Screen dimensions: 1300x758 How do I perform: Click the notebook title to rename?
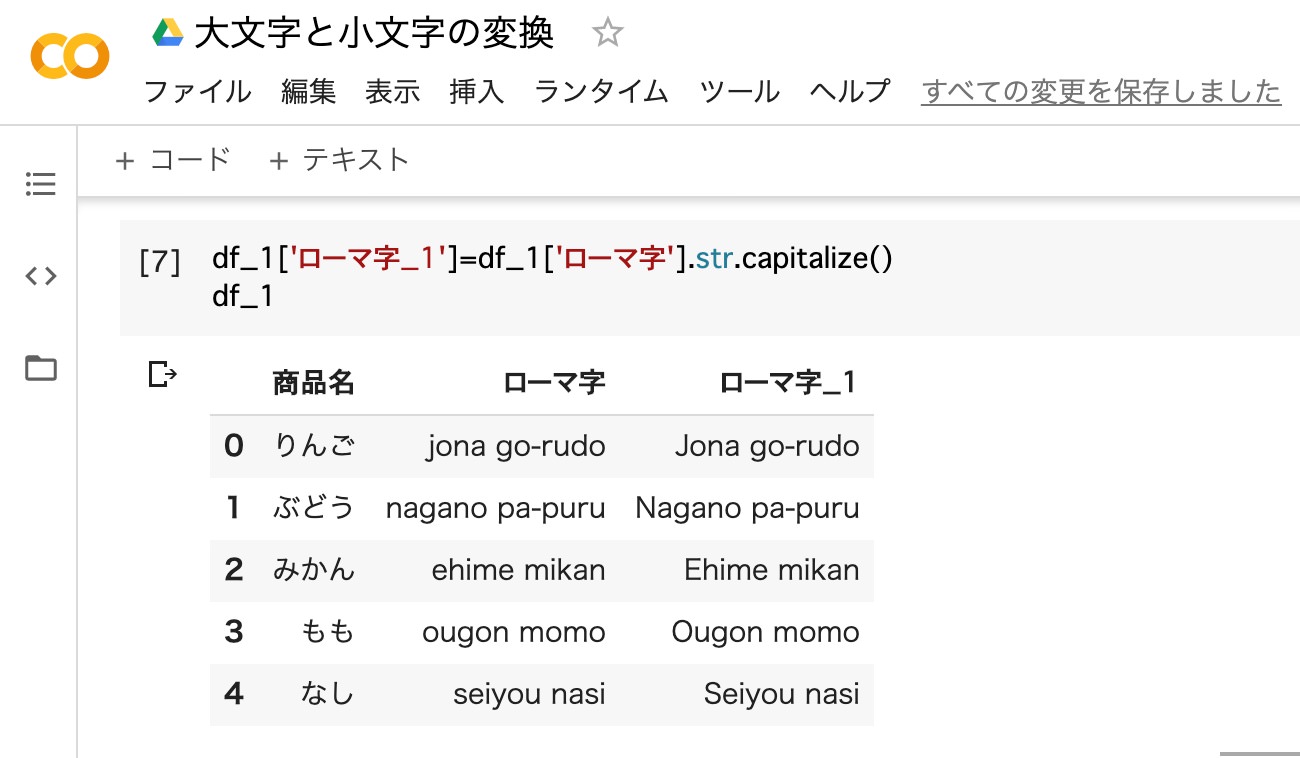[374, 34]
